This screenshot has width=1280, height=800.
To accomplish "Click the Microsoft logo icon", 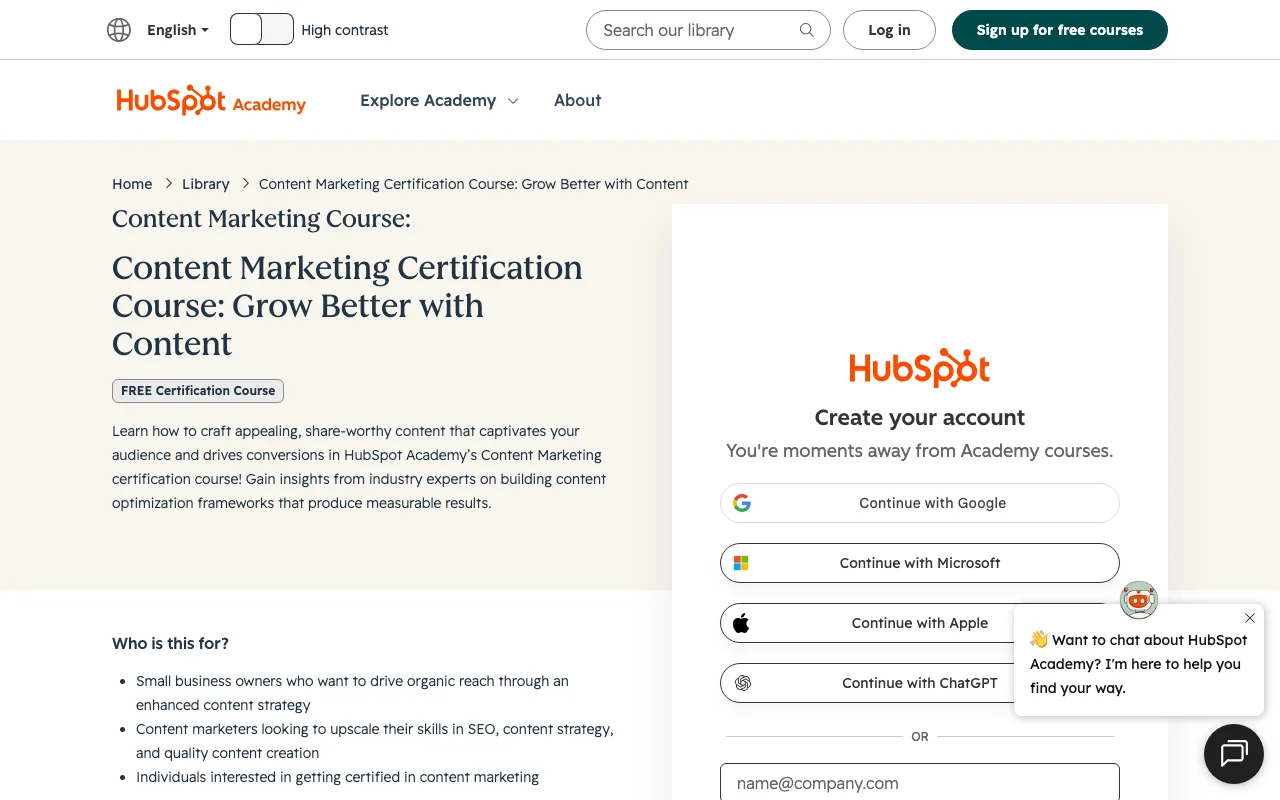I will 741,563.
